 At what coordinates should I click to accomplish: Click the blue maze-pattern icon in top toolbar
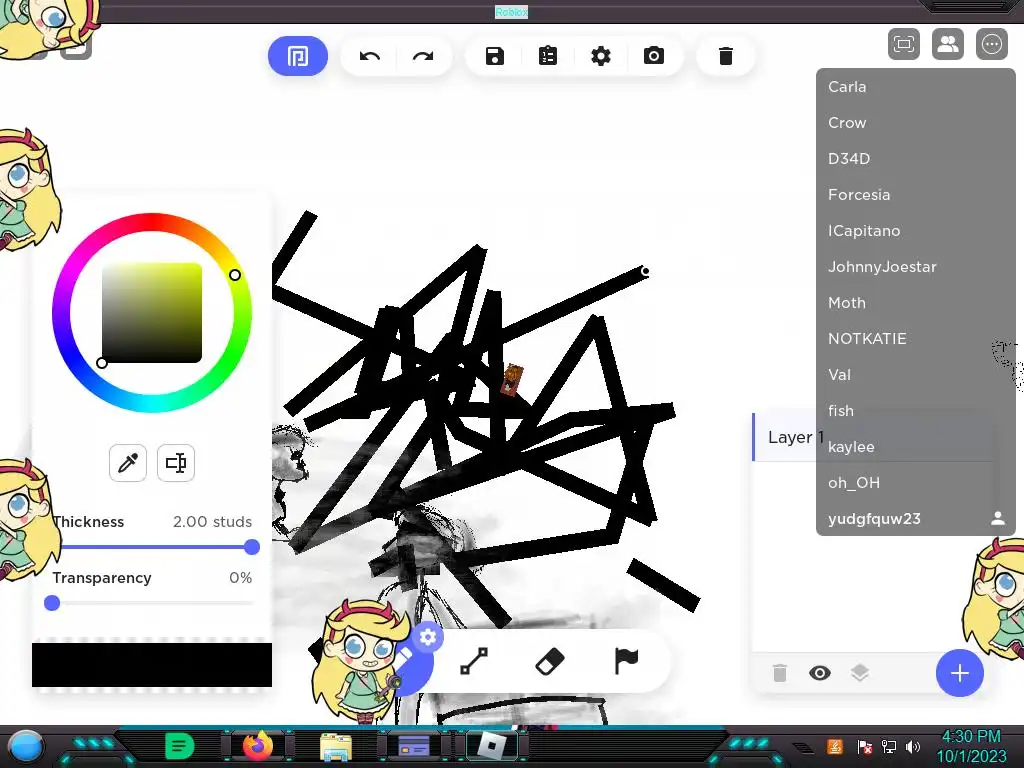coord(298,56)
